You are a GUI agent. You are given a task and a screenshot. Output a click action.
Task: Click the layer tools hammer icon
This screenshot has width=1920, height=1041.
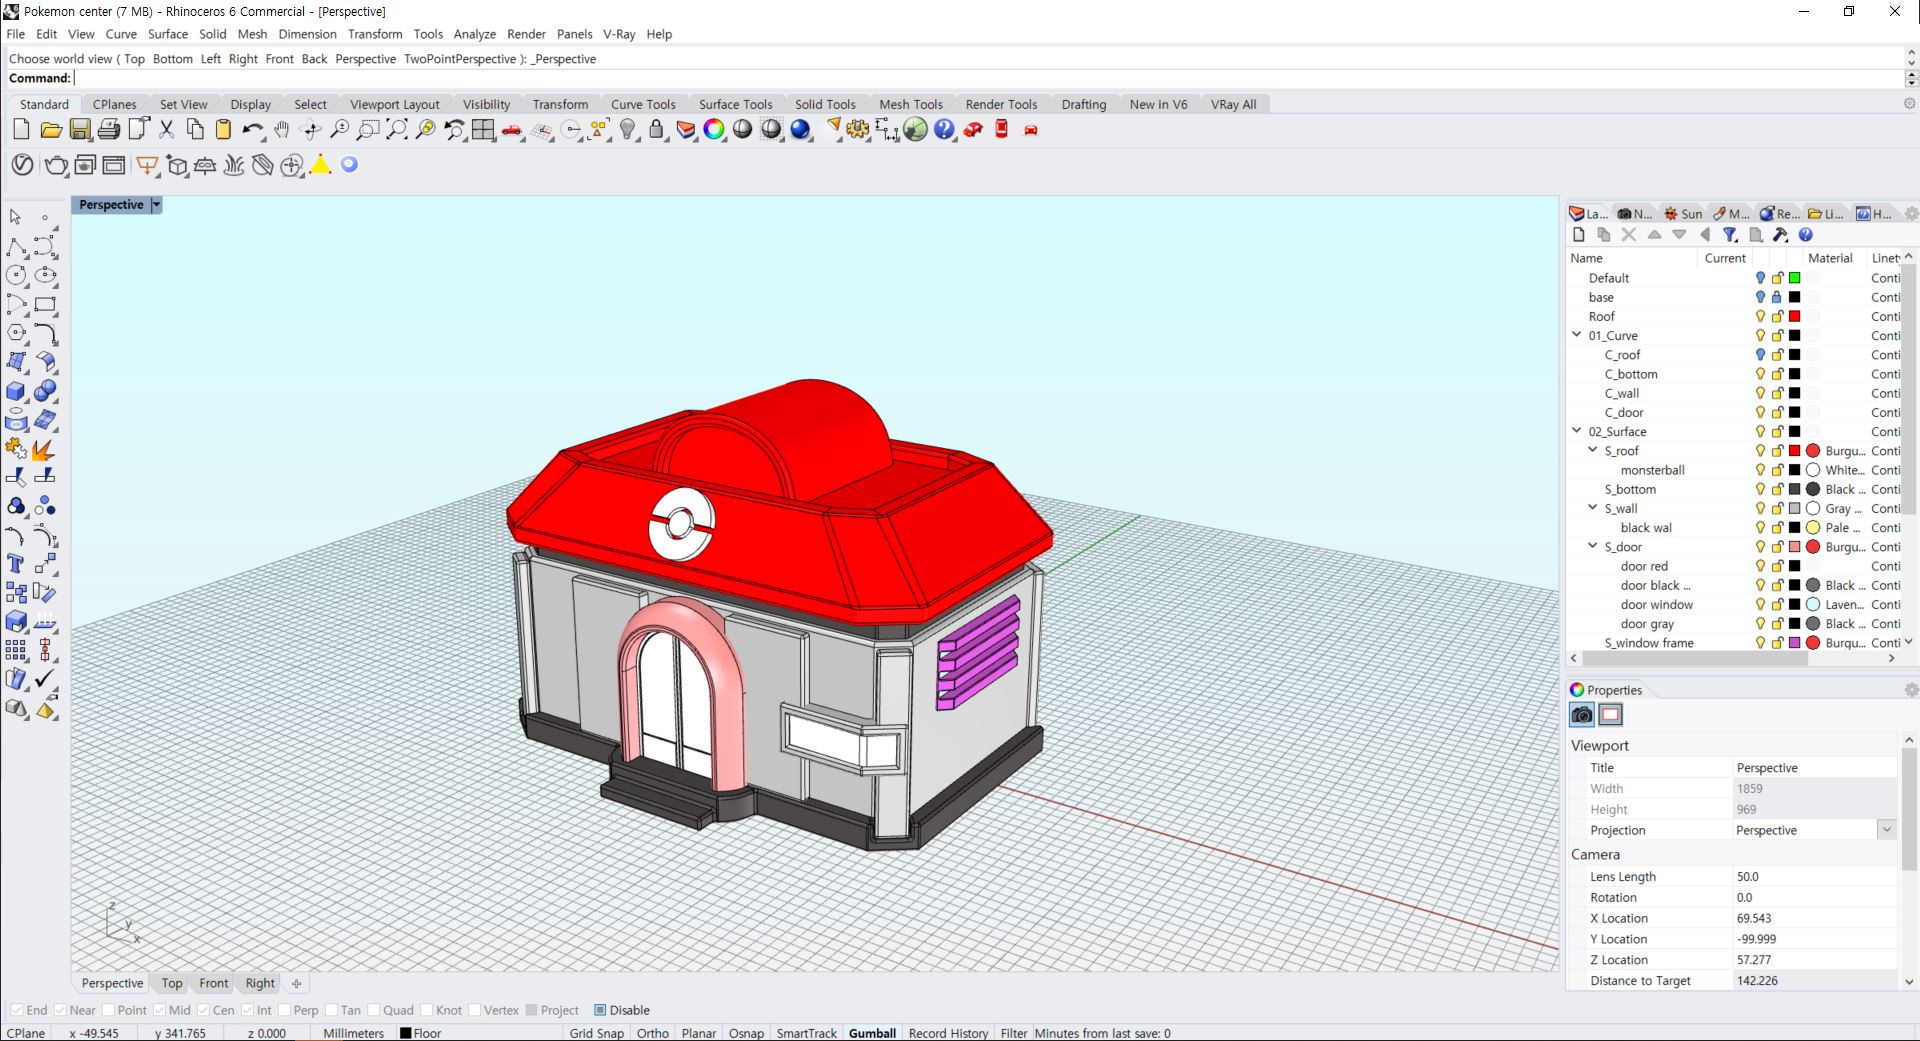(1780, 235)
